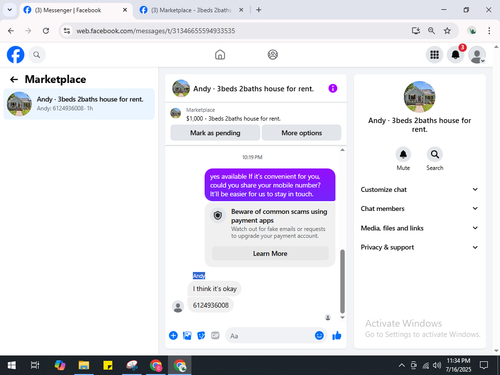Open the volume speaker tray icon
The width and height of the screenshot is (500, 375).
[x=437, y=365]
